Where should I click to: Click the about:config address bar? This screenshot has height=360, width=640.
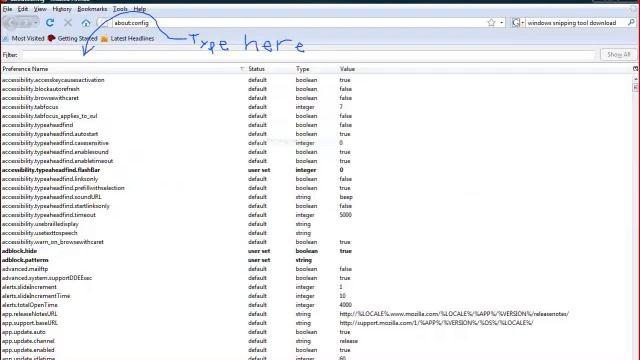[x=298, y=23]
